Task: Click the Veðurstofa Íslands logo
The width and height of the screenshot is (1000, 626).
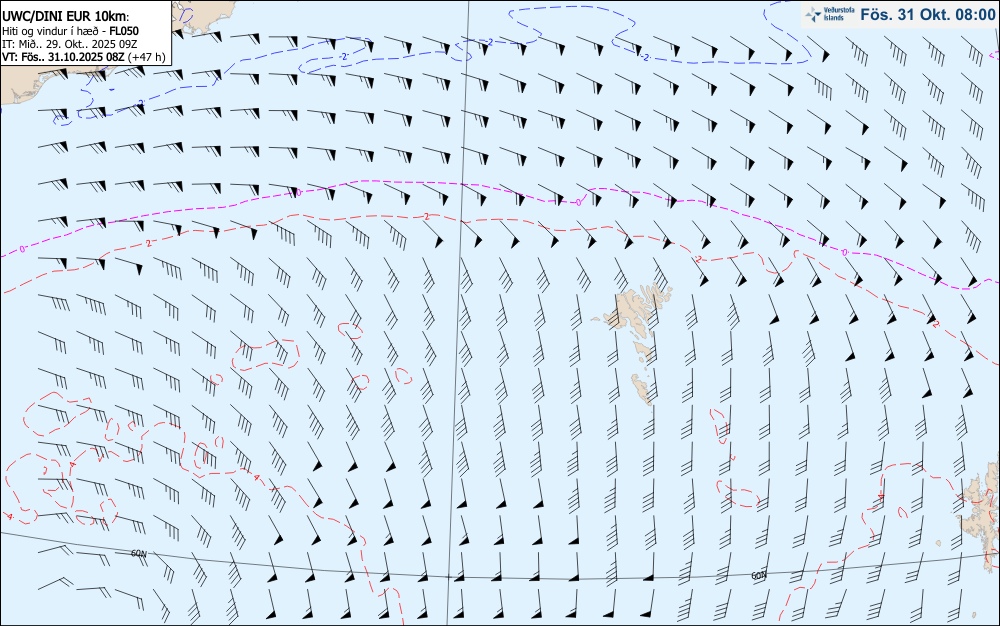Action: [x=828, y=14]
